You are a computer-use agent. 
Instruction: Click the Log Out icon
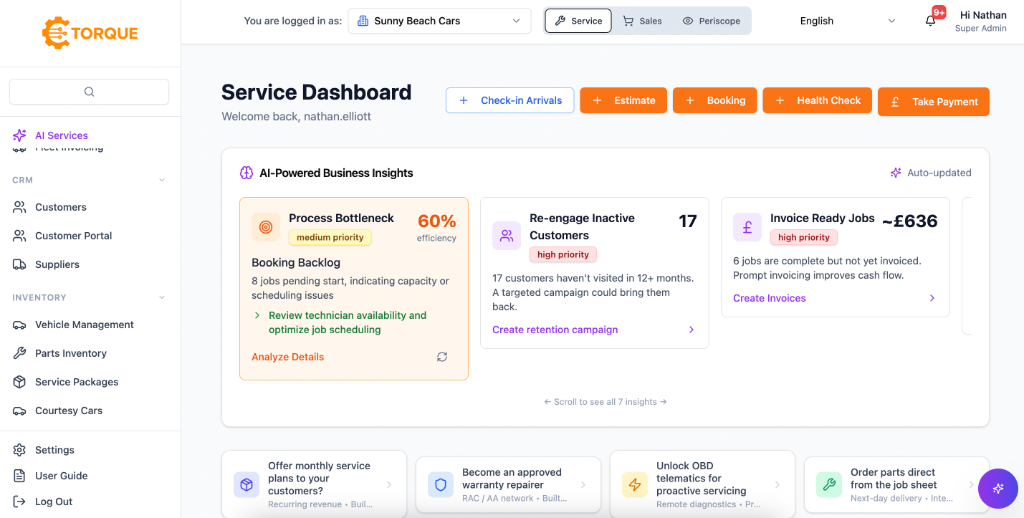click(x=20, y=502)
